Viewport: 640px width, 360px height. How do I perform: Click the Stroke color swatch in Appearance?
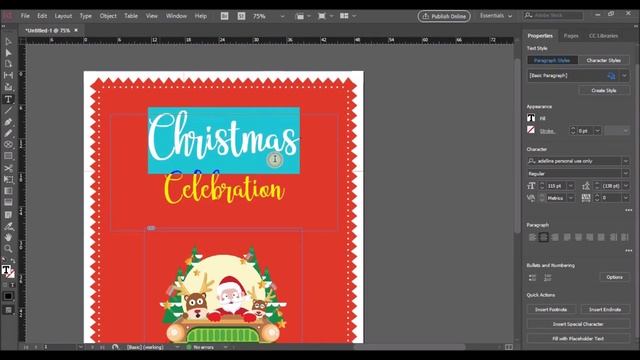(x=531, y=130)
